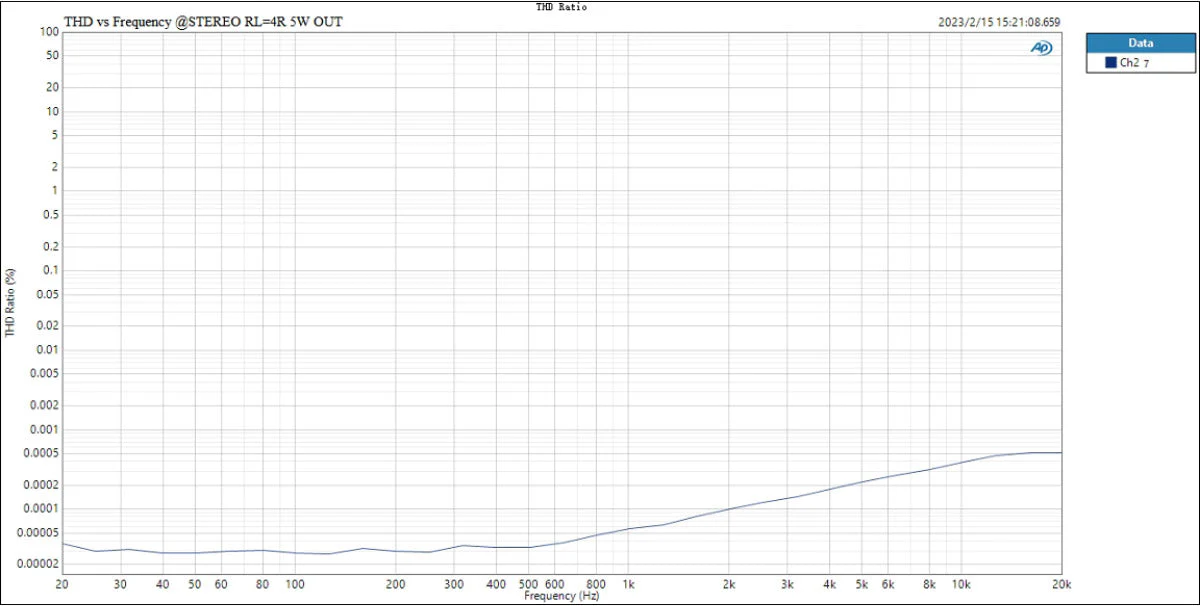1200x606 pixels.
Task: Click the 5k frequency axis tick label
Action: tap(862, 584)
